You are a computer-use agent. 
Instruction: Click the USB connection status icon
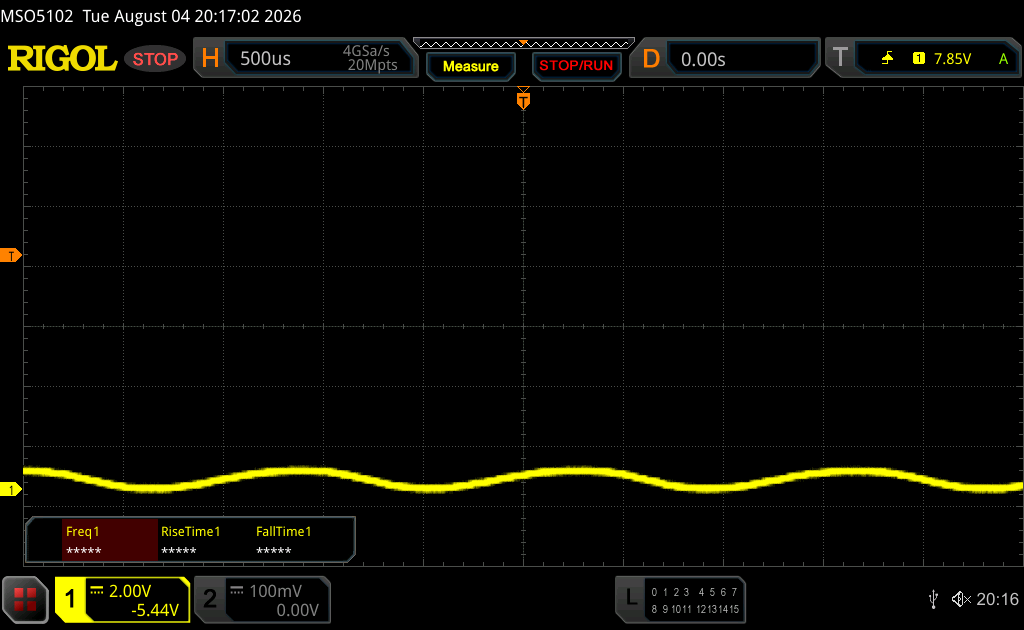(x=933, y=599)
